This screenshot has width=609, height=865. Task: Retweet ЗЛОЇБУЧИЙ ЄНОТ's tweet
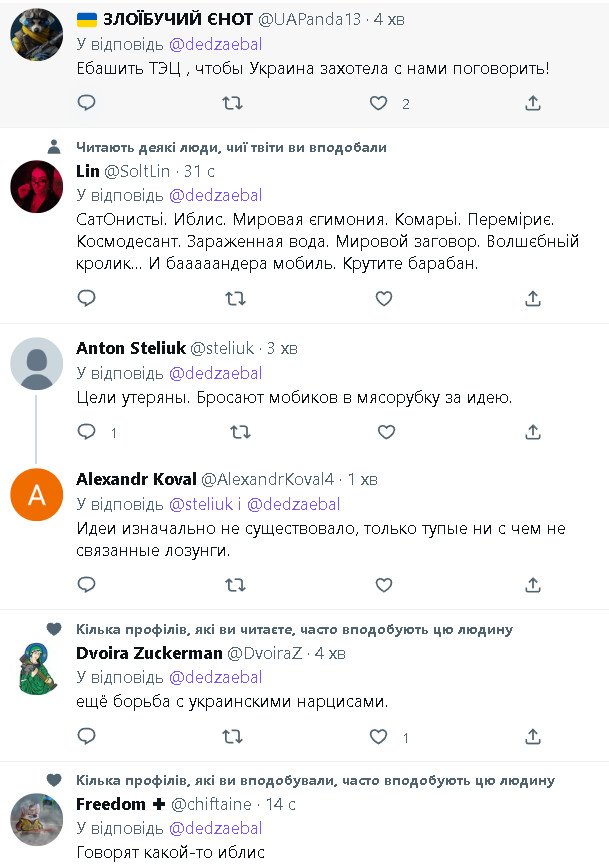click(x=232, y=103)
